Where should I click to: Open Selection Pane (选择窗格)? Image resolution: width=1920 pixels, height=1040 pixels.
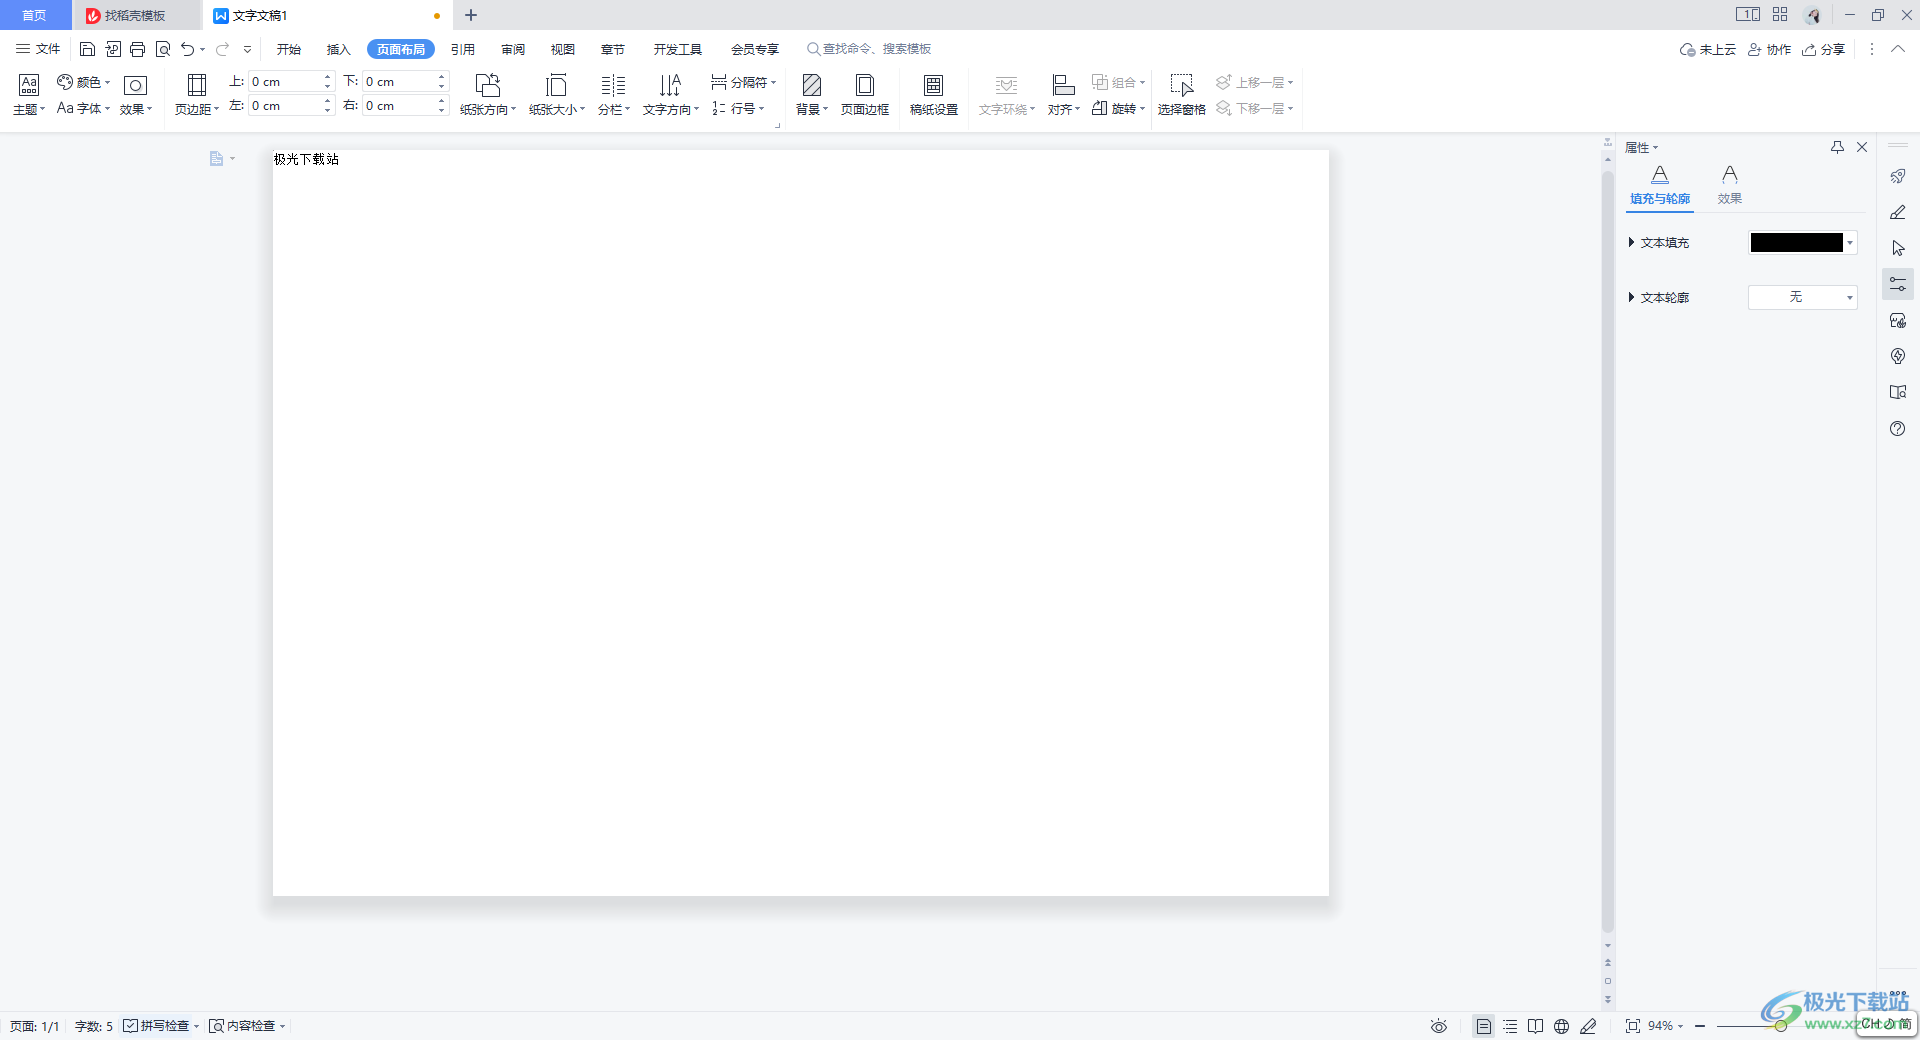(1182, 95)
